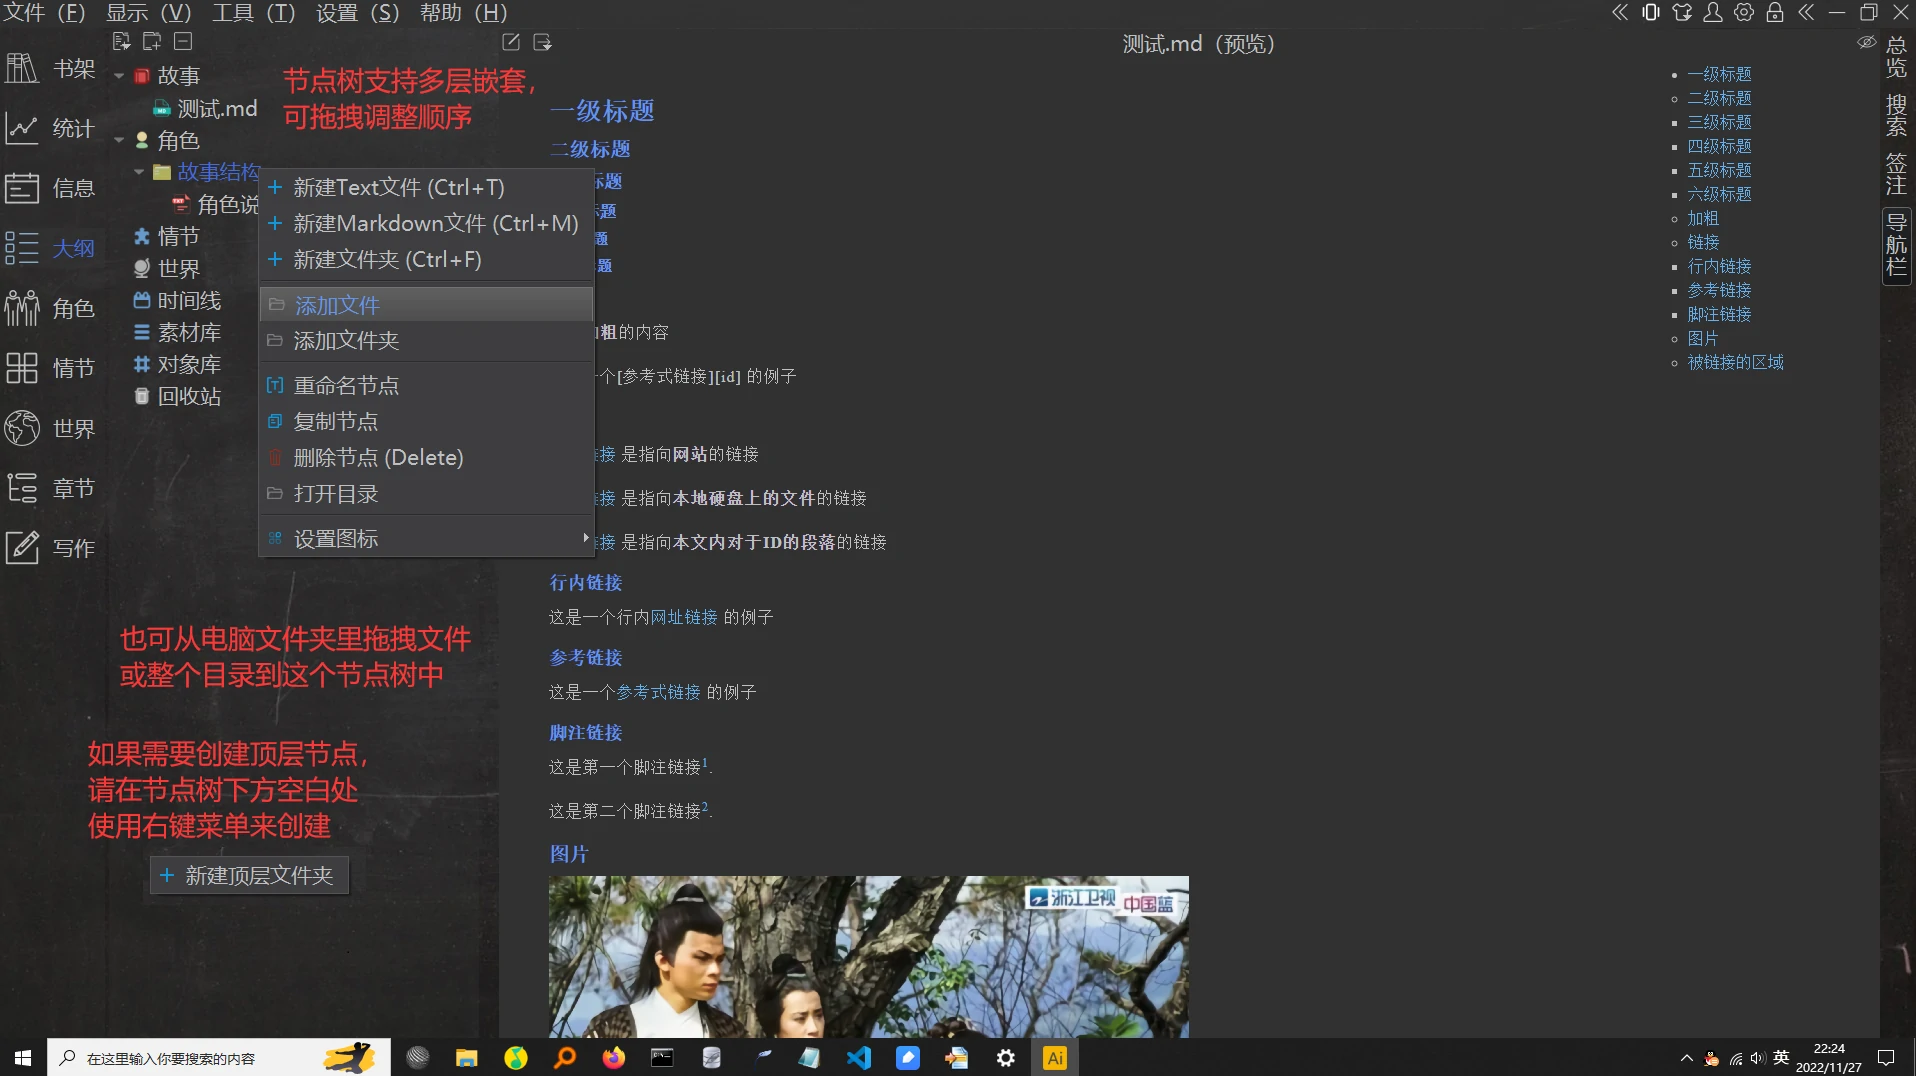Open the 文件 (F) menu
This screenshot has height=1076, width=1916.
click(44, 13)
